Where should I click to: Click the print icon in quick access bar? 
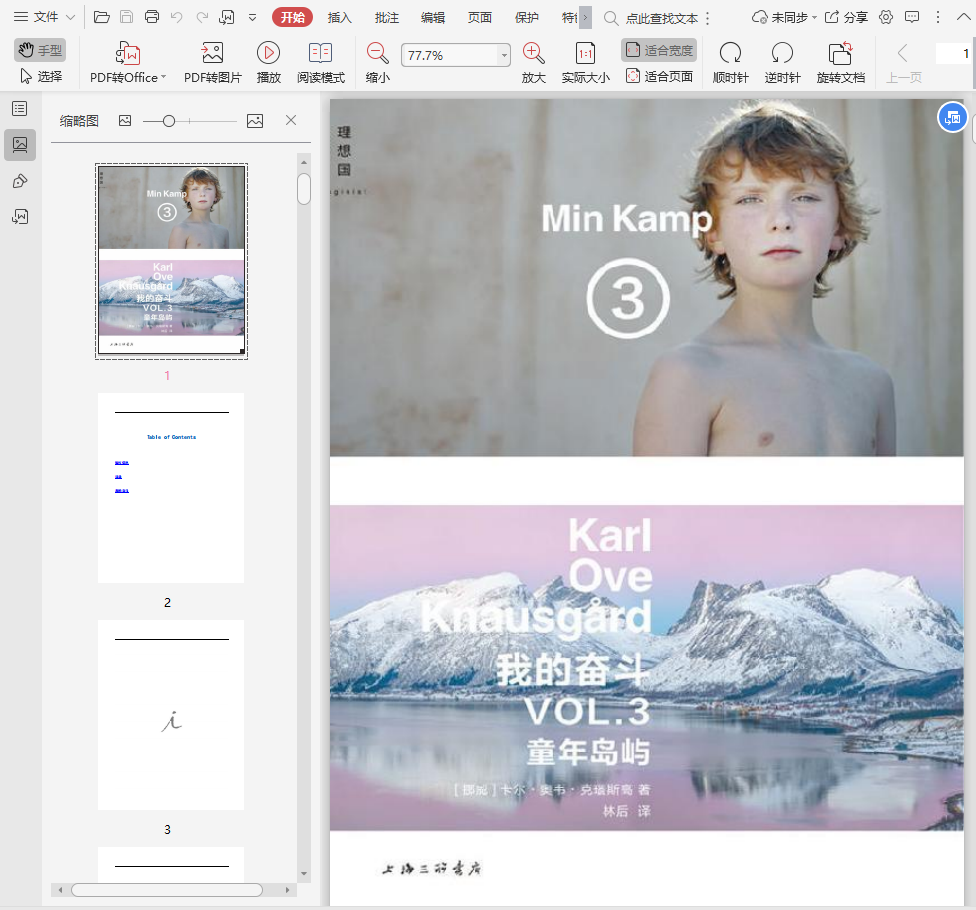(x=152, y=17)
